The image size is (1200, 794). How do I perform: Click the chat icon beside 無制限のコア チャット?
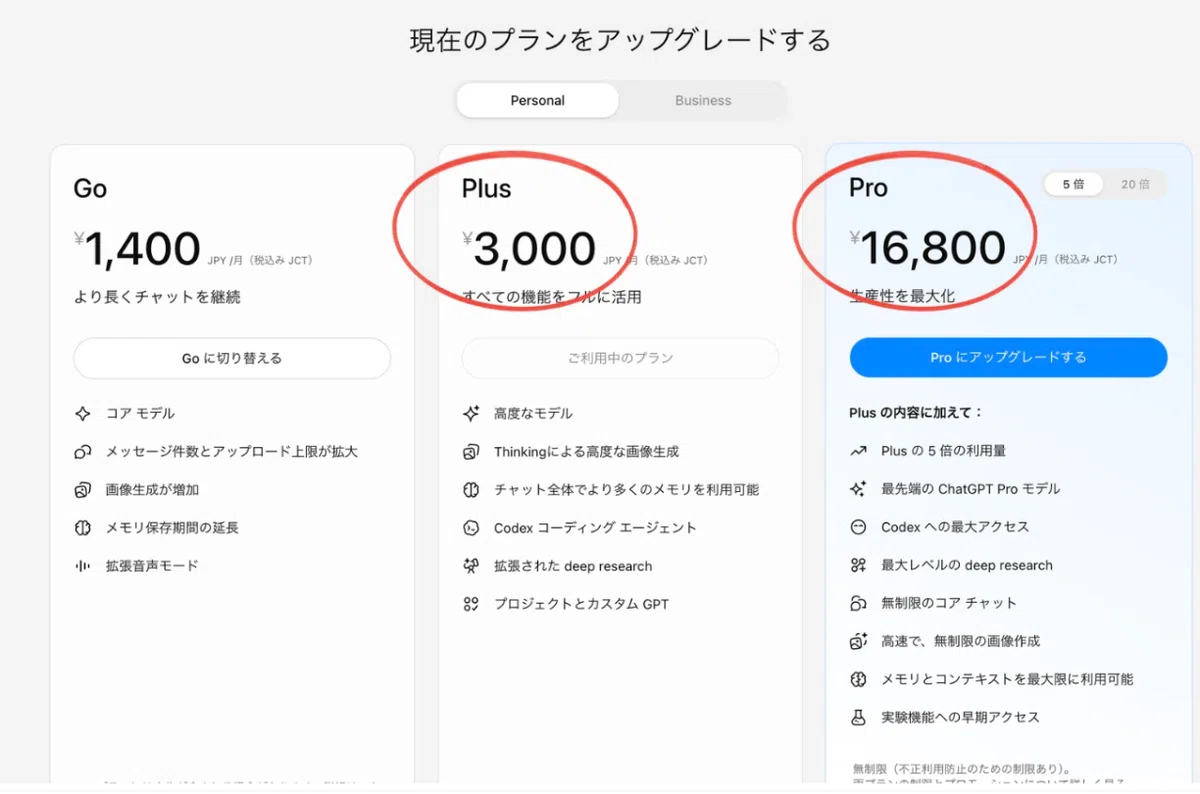click(x=858, y=603)
